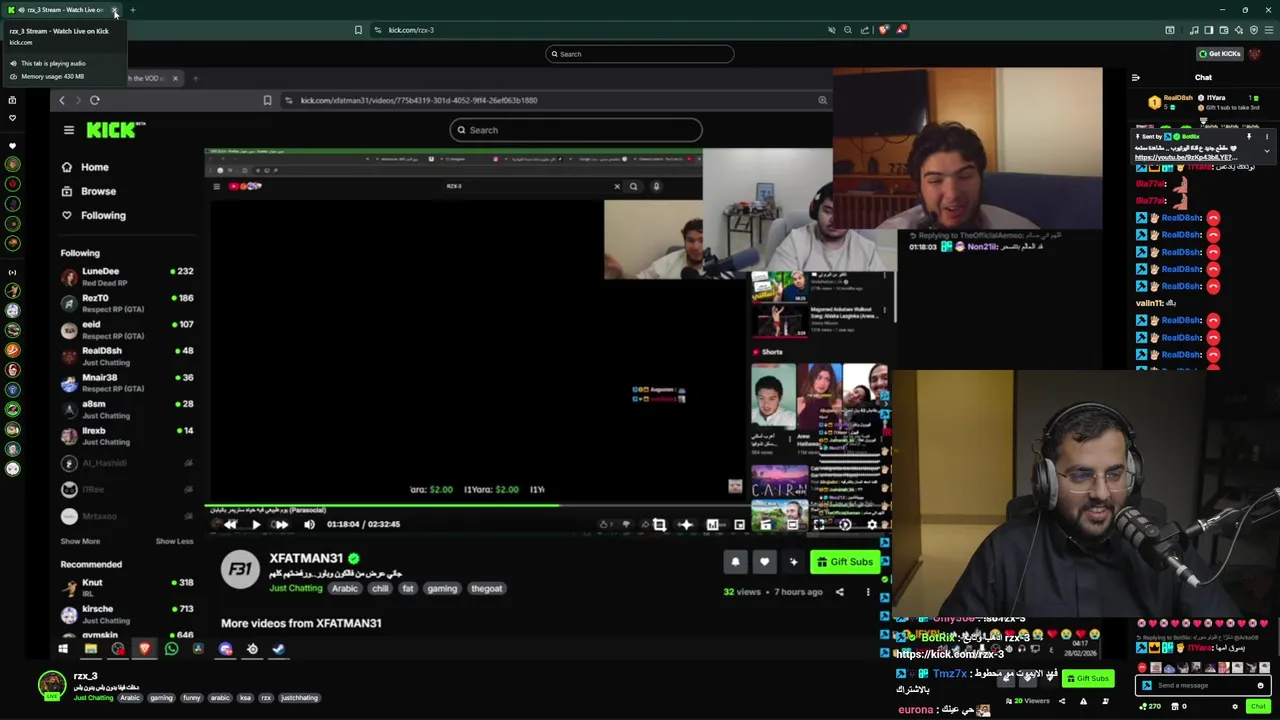Click the fast-forward button on the VOD player
1280x720 pixels.
281,524
